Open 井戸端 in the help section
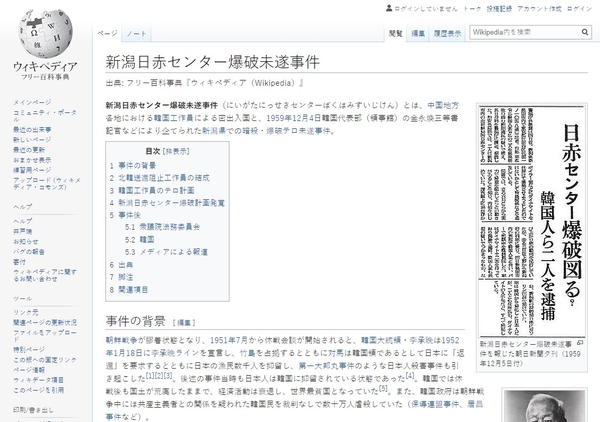Viewport: 600px width, 422px height. coord(23,231)
